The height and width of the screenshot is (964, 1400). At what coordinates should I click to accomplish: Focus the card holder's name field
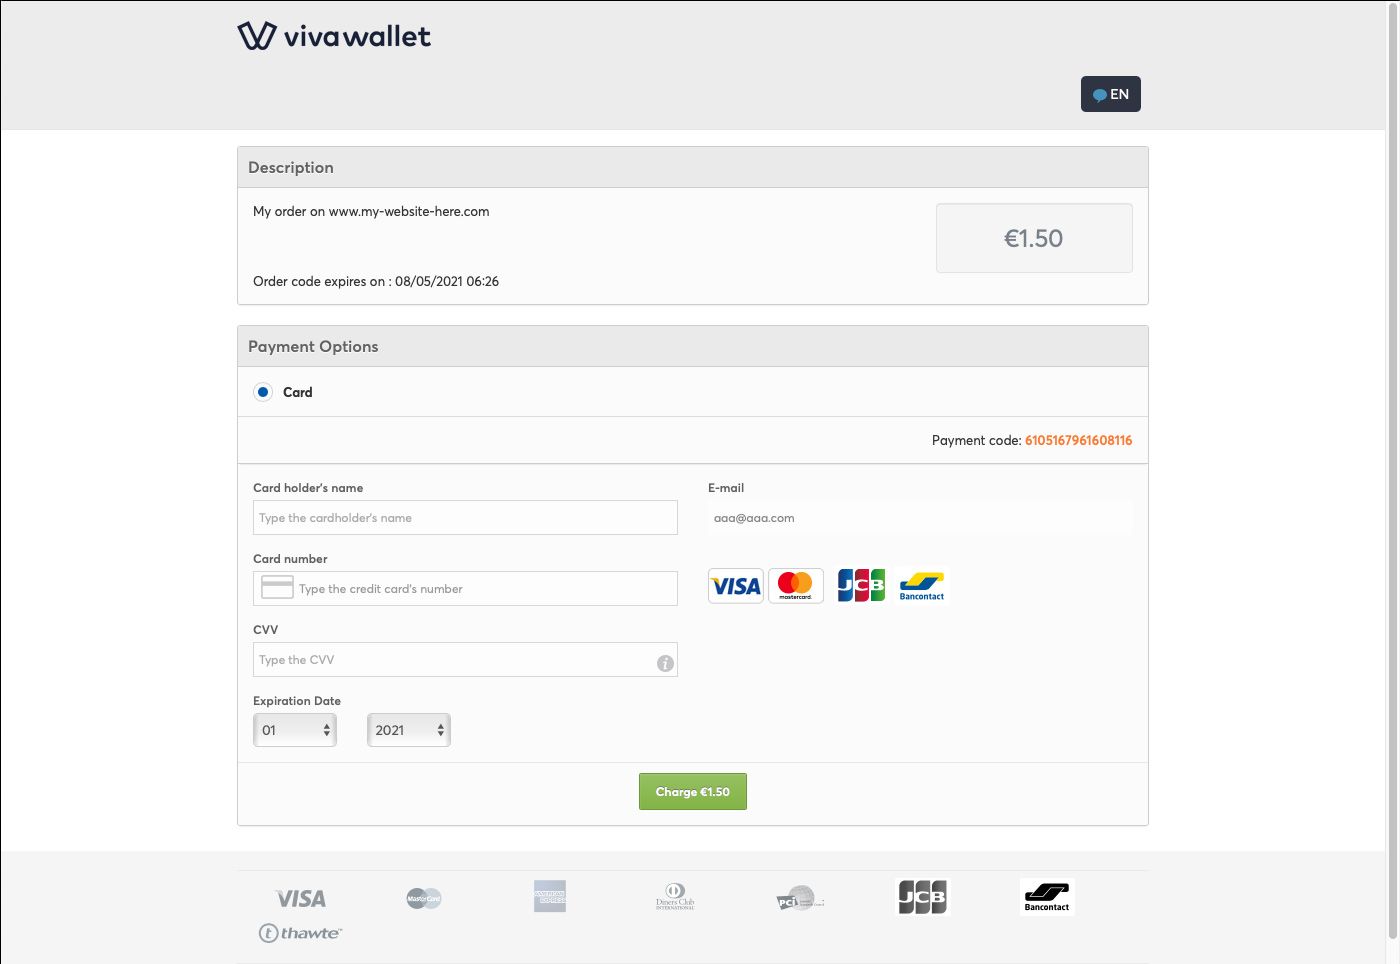(x=465, y=518)
